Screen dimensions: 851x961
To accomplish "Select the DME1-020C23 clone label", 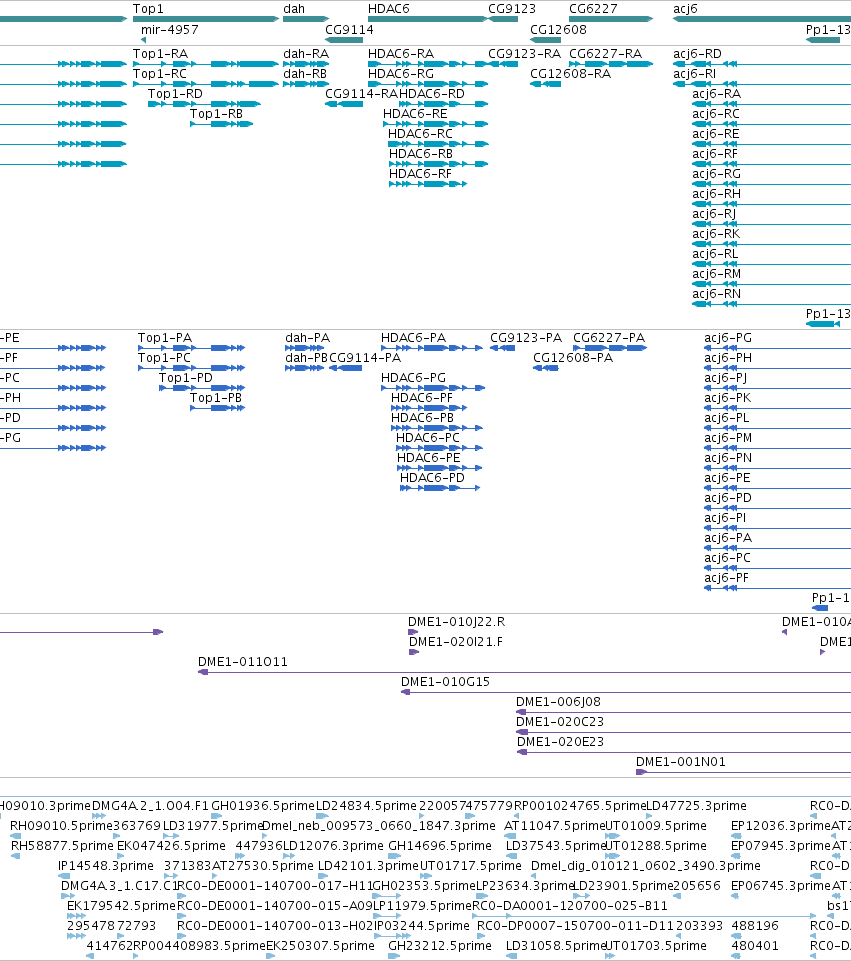I will click(560, 721).
